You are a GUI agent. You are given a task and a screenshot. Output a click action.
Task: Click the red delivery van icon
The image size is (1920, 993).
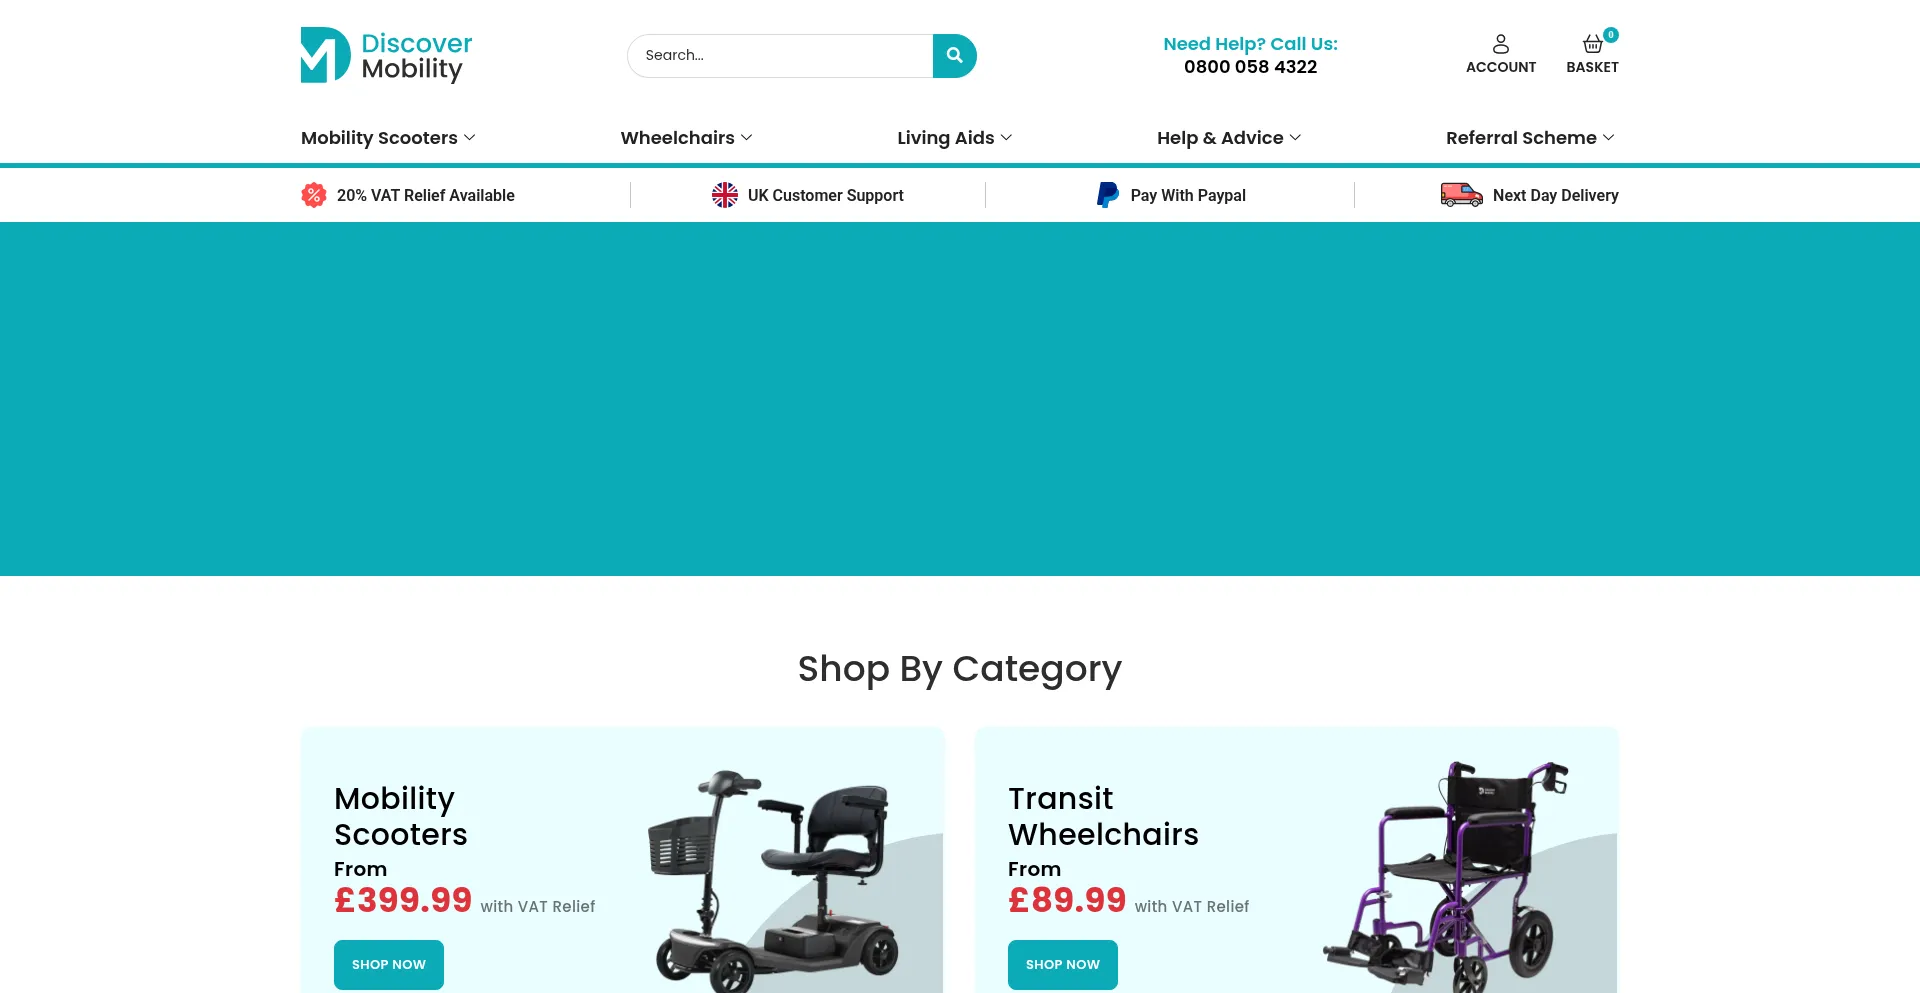click(1461, 195)
